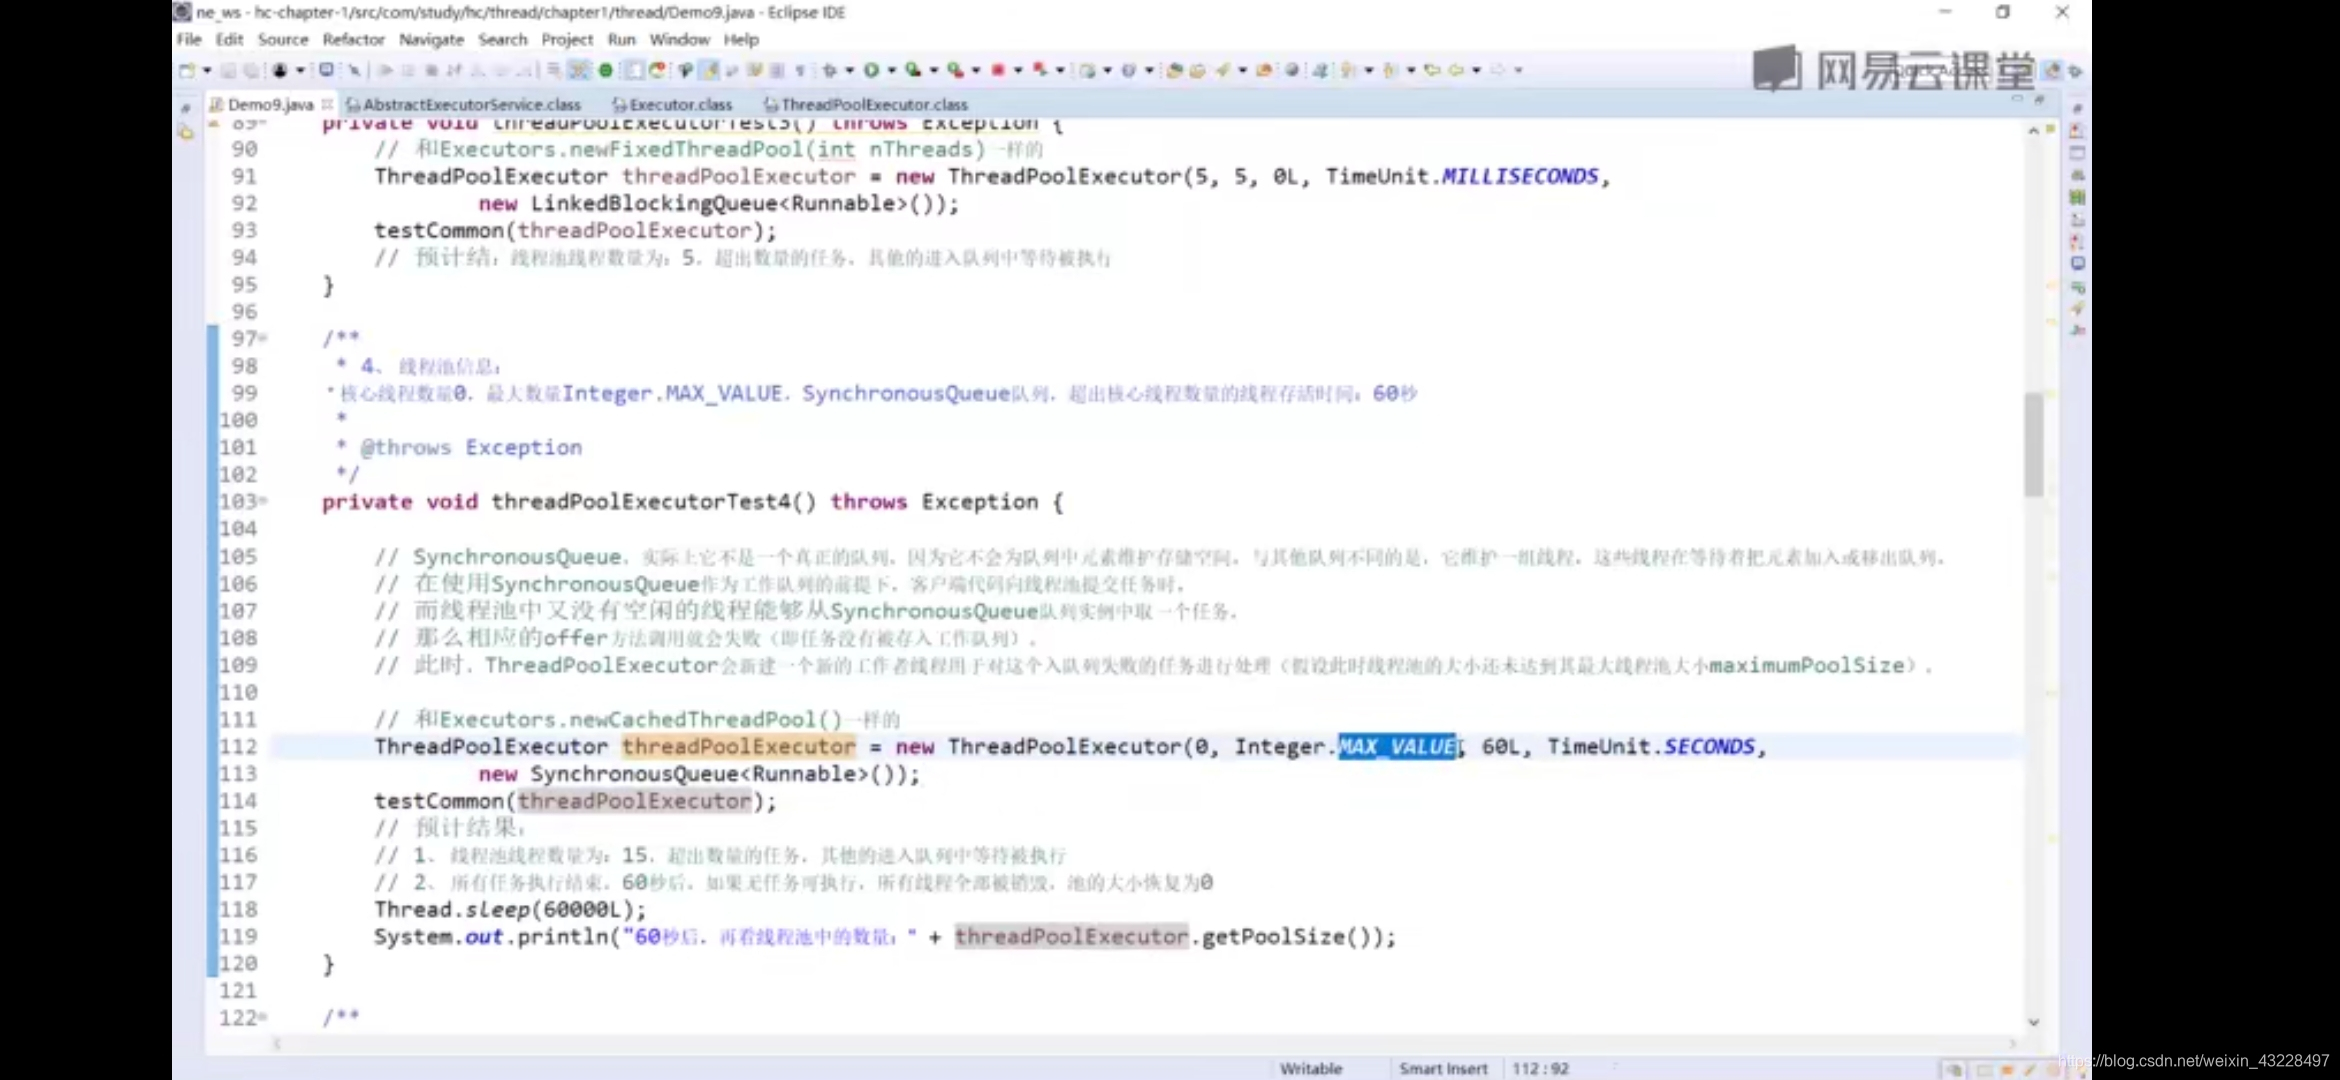
Task: Click the New file toolbar icon
Action: click(x=187, y=70)
